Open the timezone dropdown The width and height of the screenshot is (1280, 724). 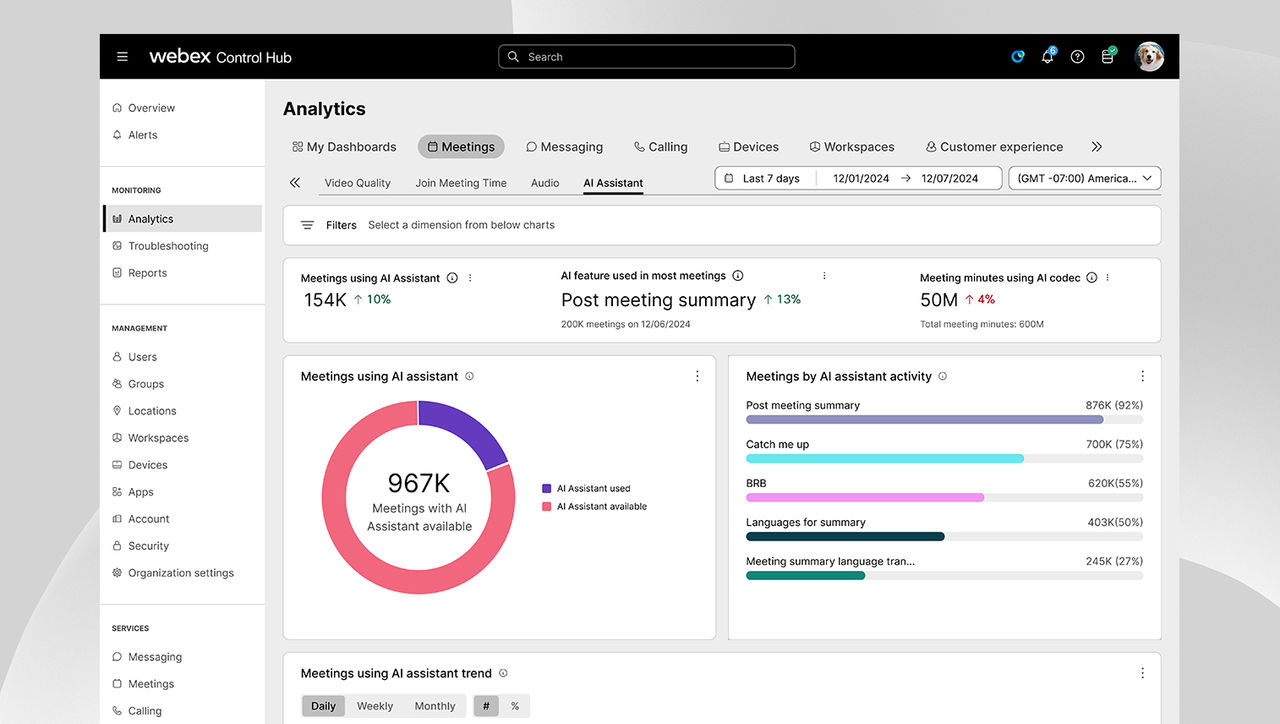coord(1084,178)
